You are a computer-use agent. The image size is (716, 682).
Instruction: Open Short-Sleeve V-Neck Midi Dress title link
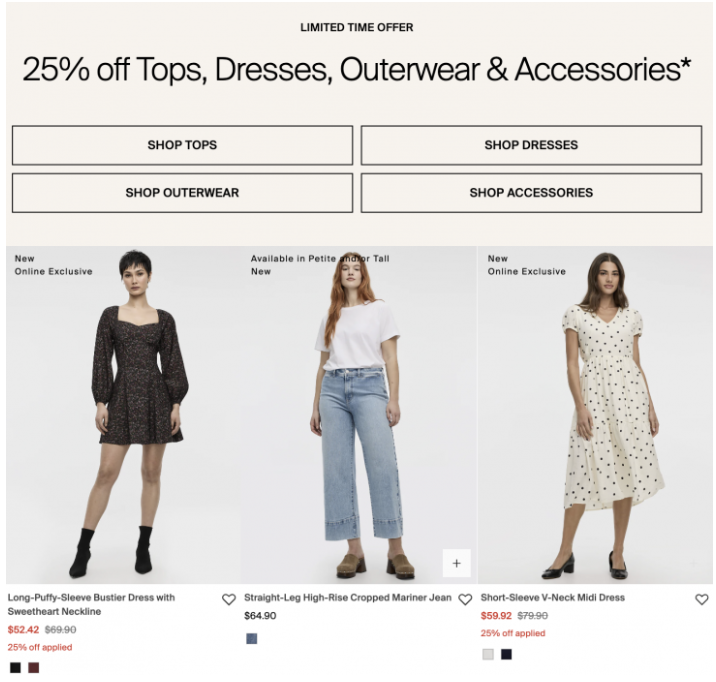(553, 598)
